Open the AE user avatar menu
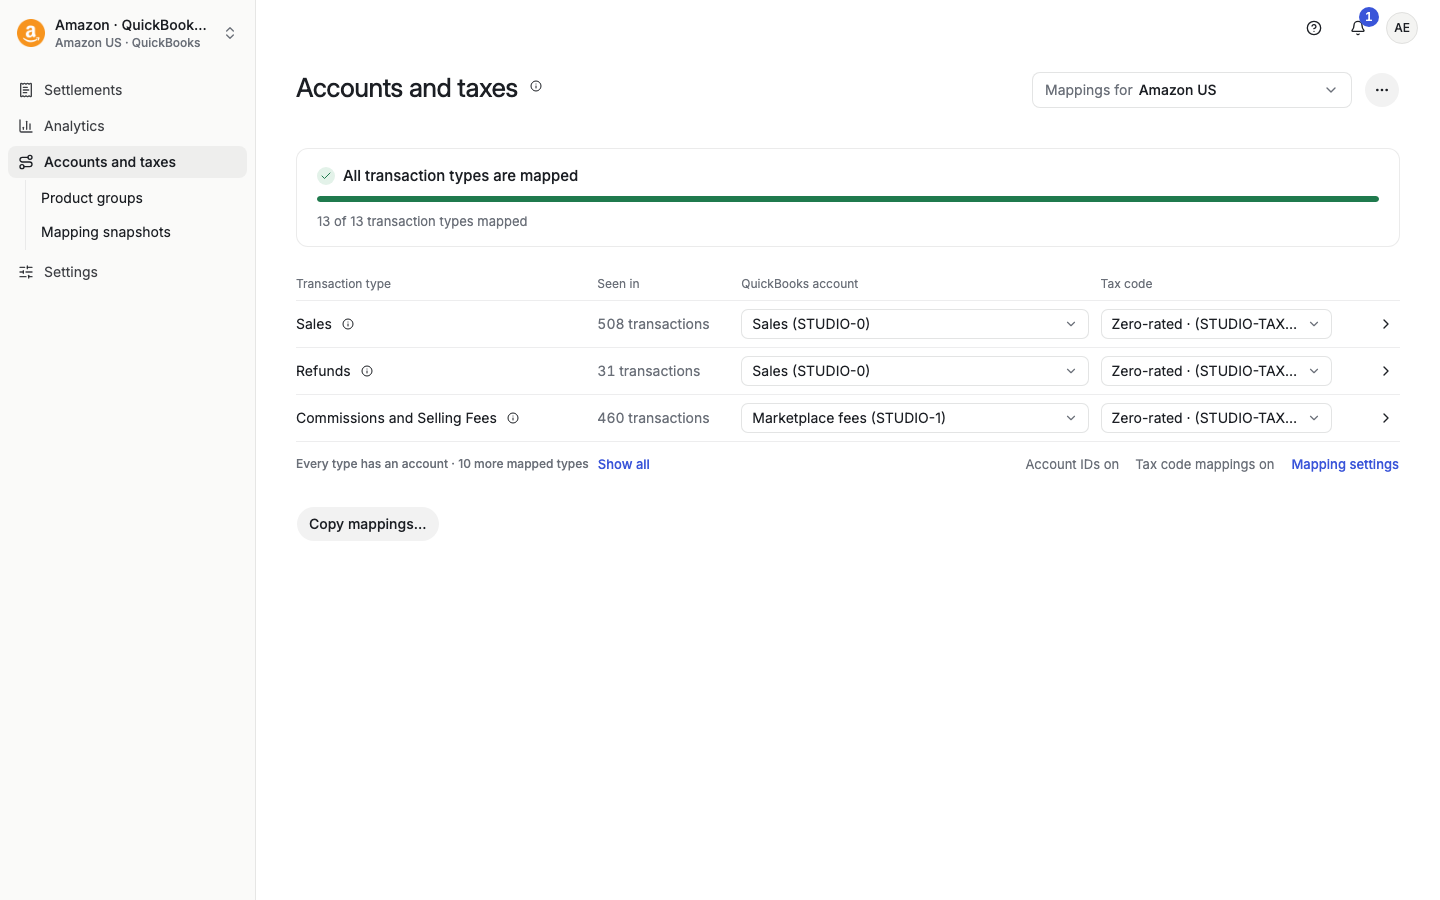1440x900 pixels. click(x=1402, y=28)
